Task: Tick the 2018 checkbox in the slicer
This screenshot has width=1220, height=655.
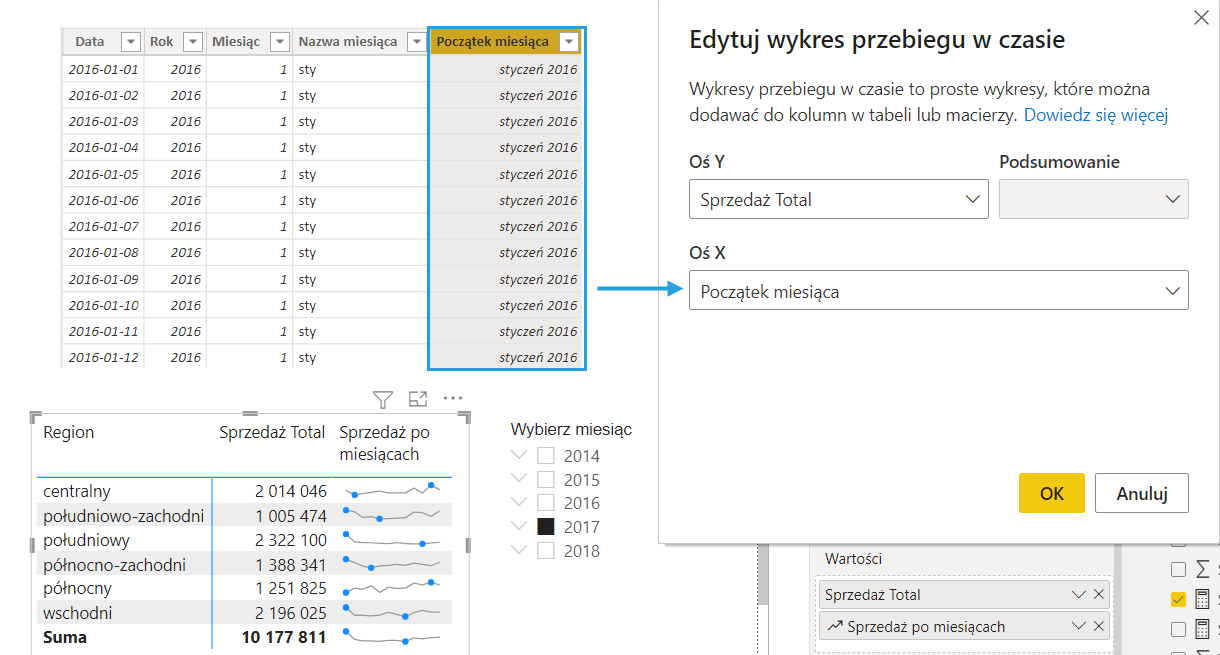Action: click(x=546, y=551)
